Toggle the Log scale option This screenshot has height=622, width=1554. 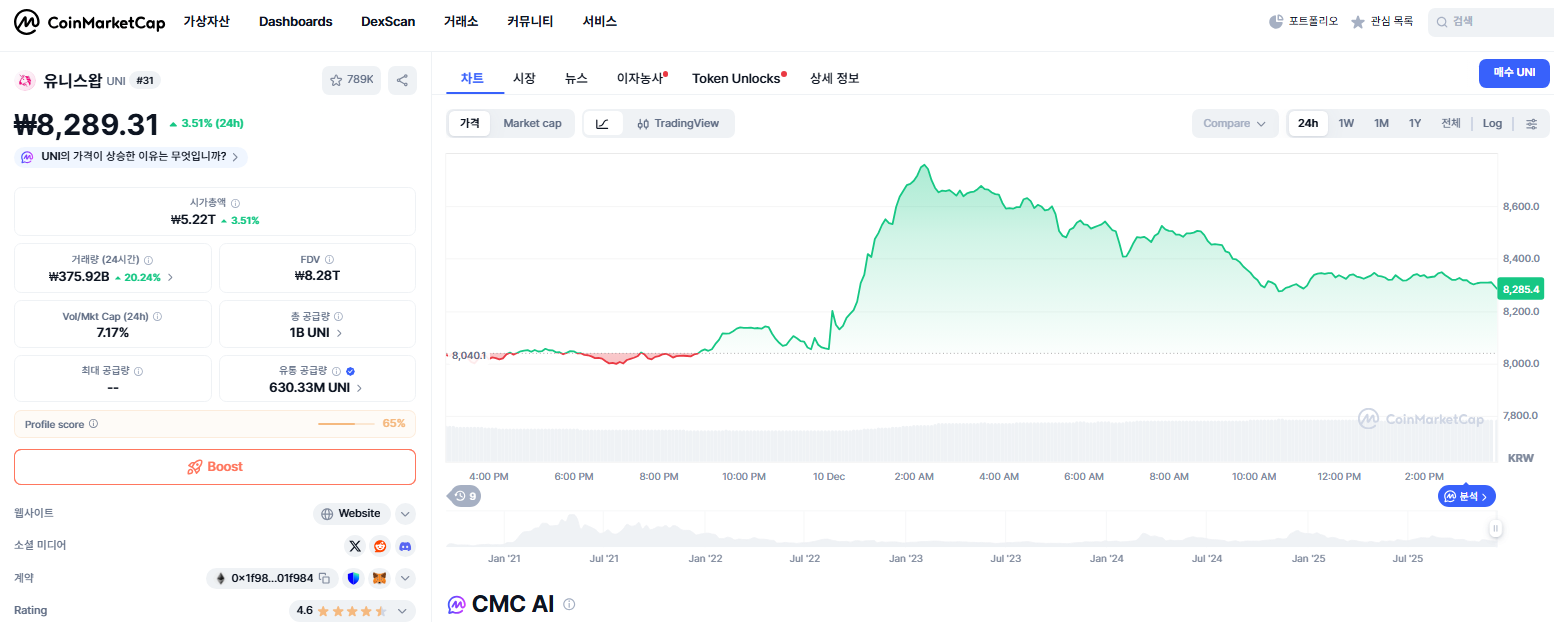[1492, 124]
